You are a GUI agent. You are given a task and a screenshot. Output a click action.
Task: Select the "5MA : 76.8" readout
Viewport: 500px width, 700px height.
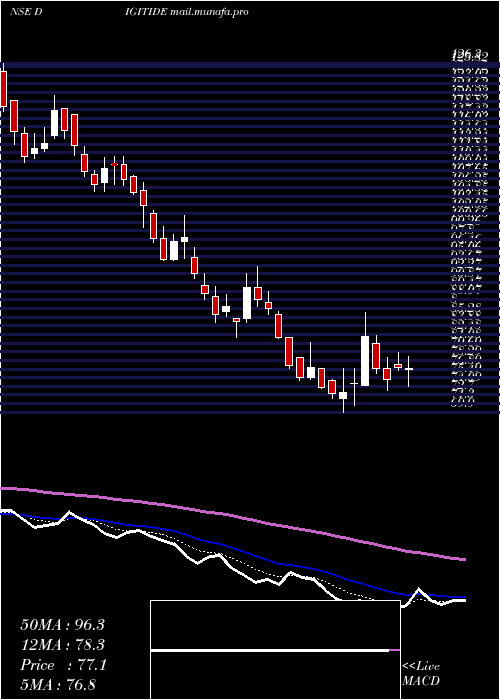click(58, 684)
